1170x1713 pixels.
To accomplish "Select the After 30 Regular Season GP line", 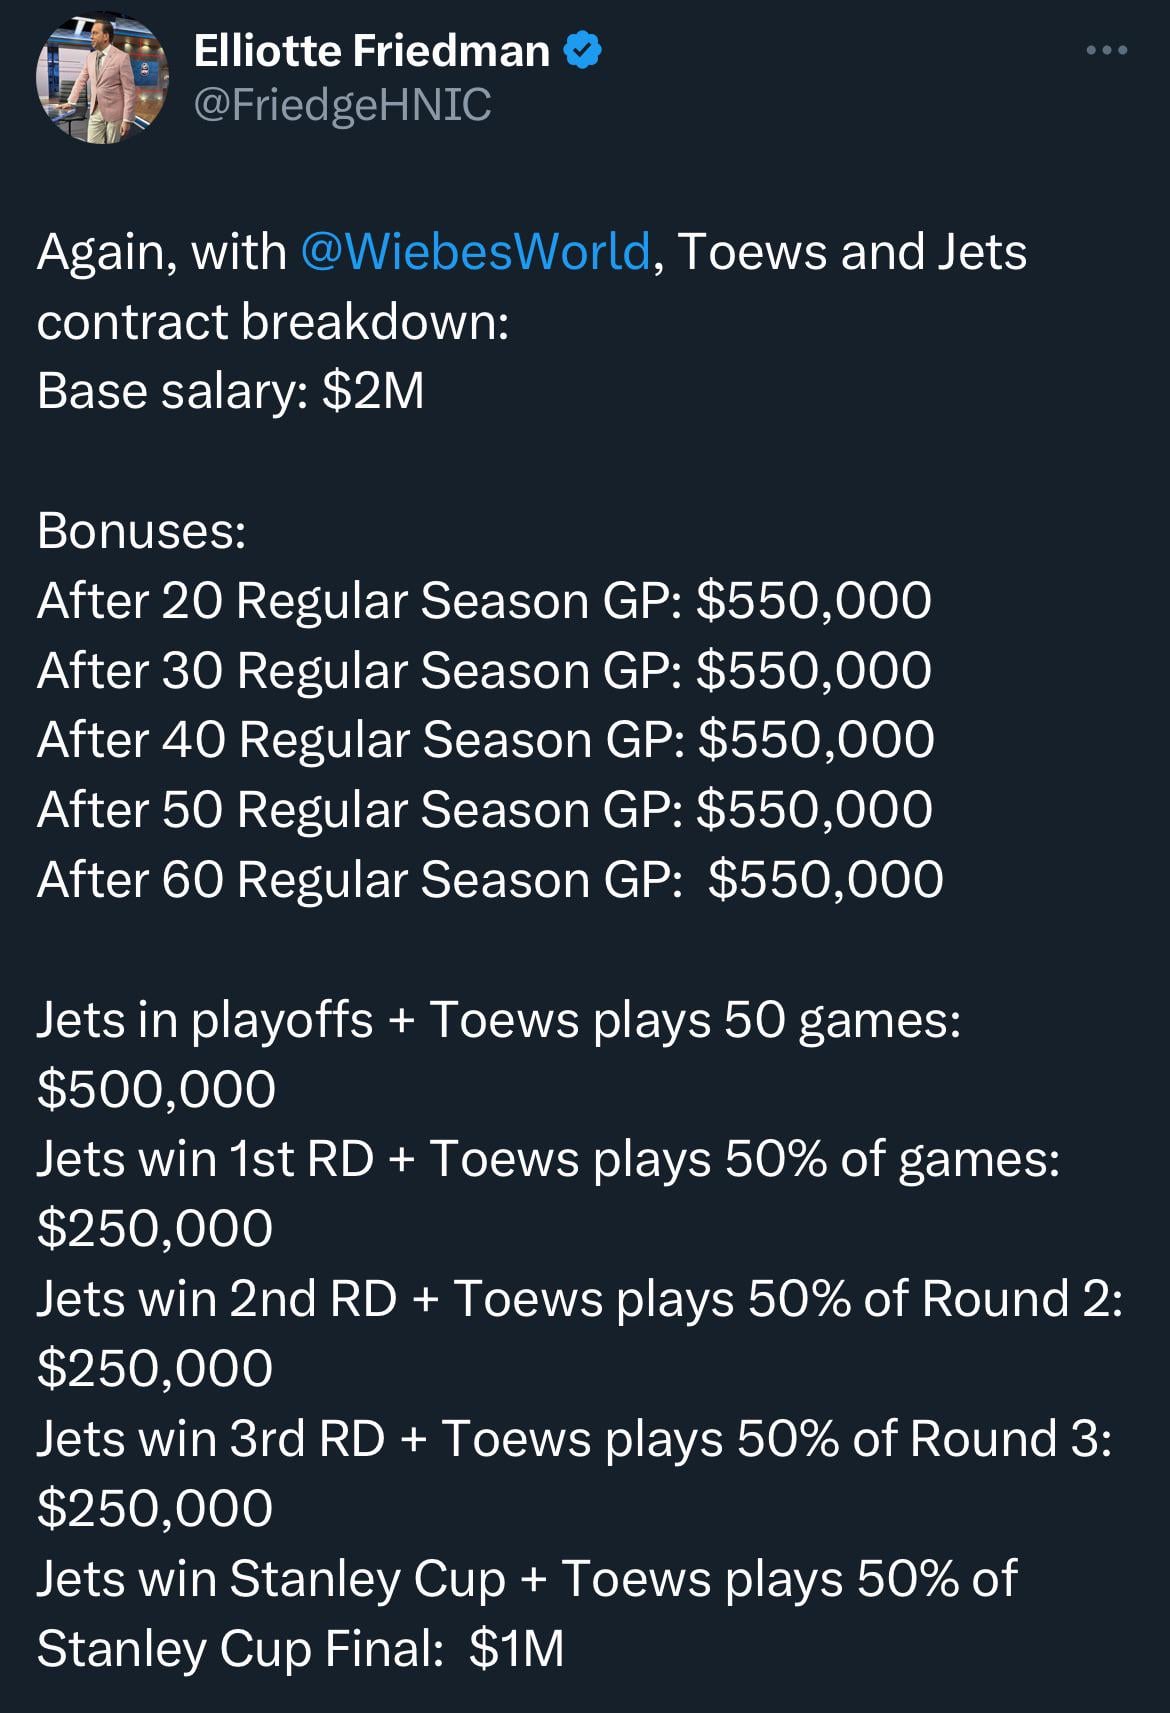I will pos(484,670).
